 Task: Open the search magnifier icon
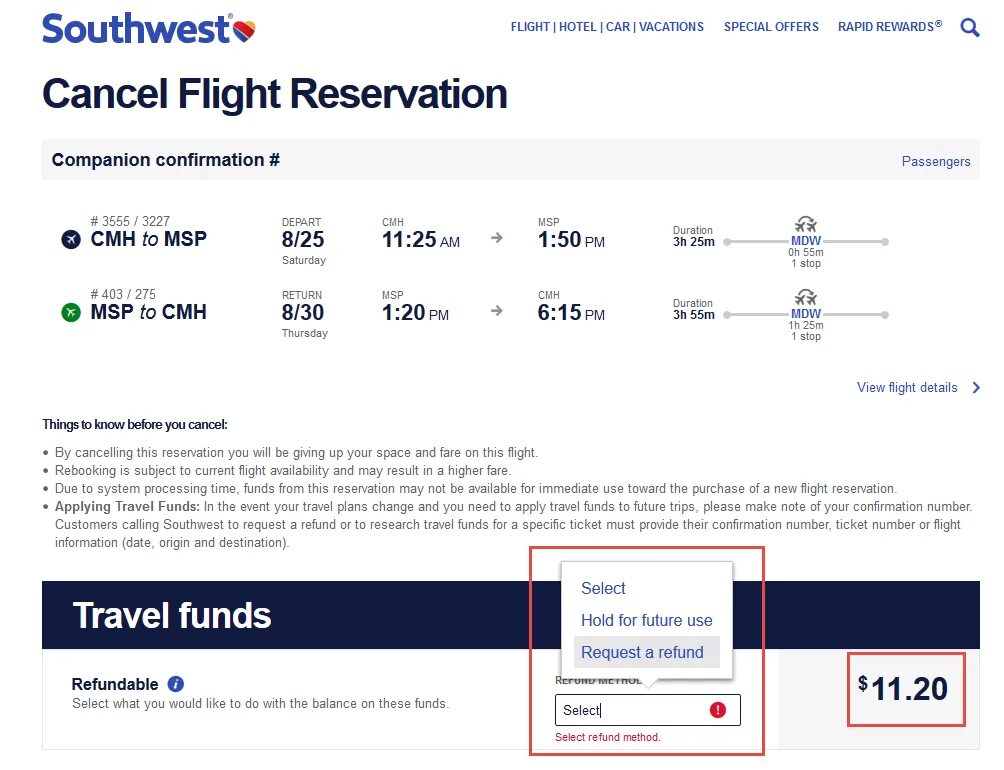pos(969,28)
